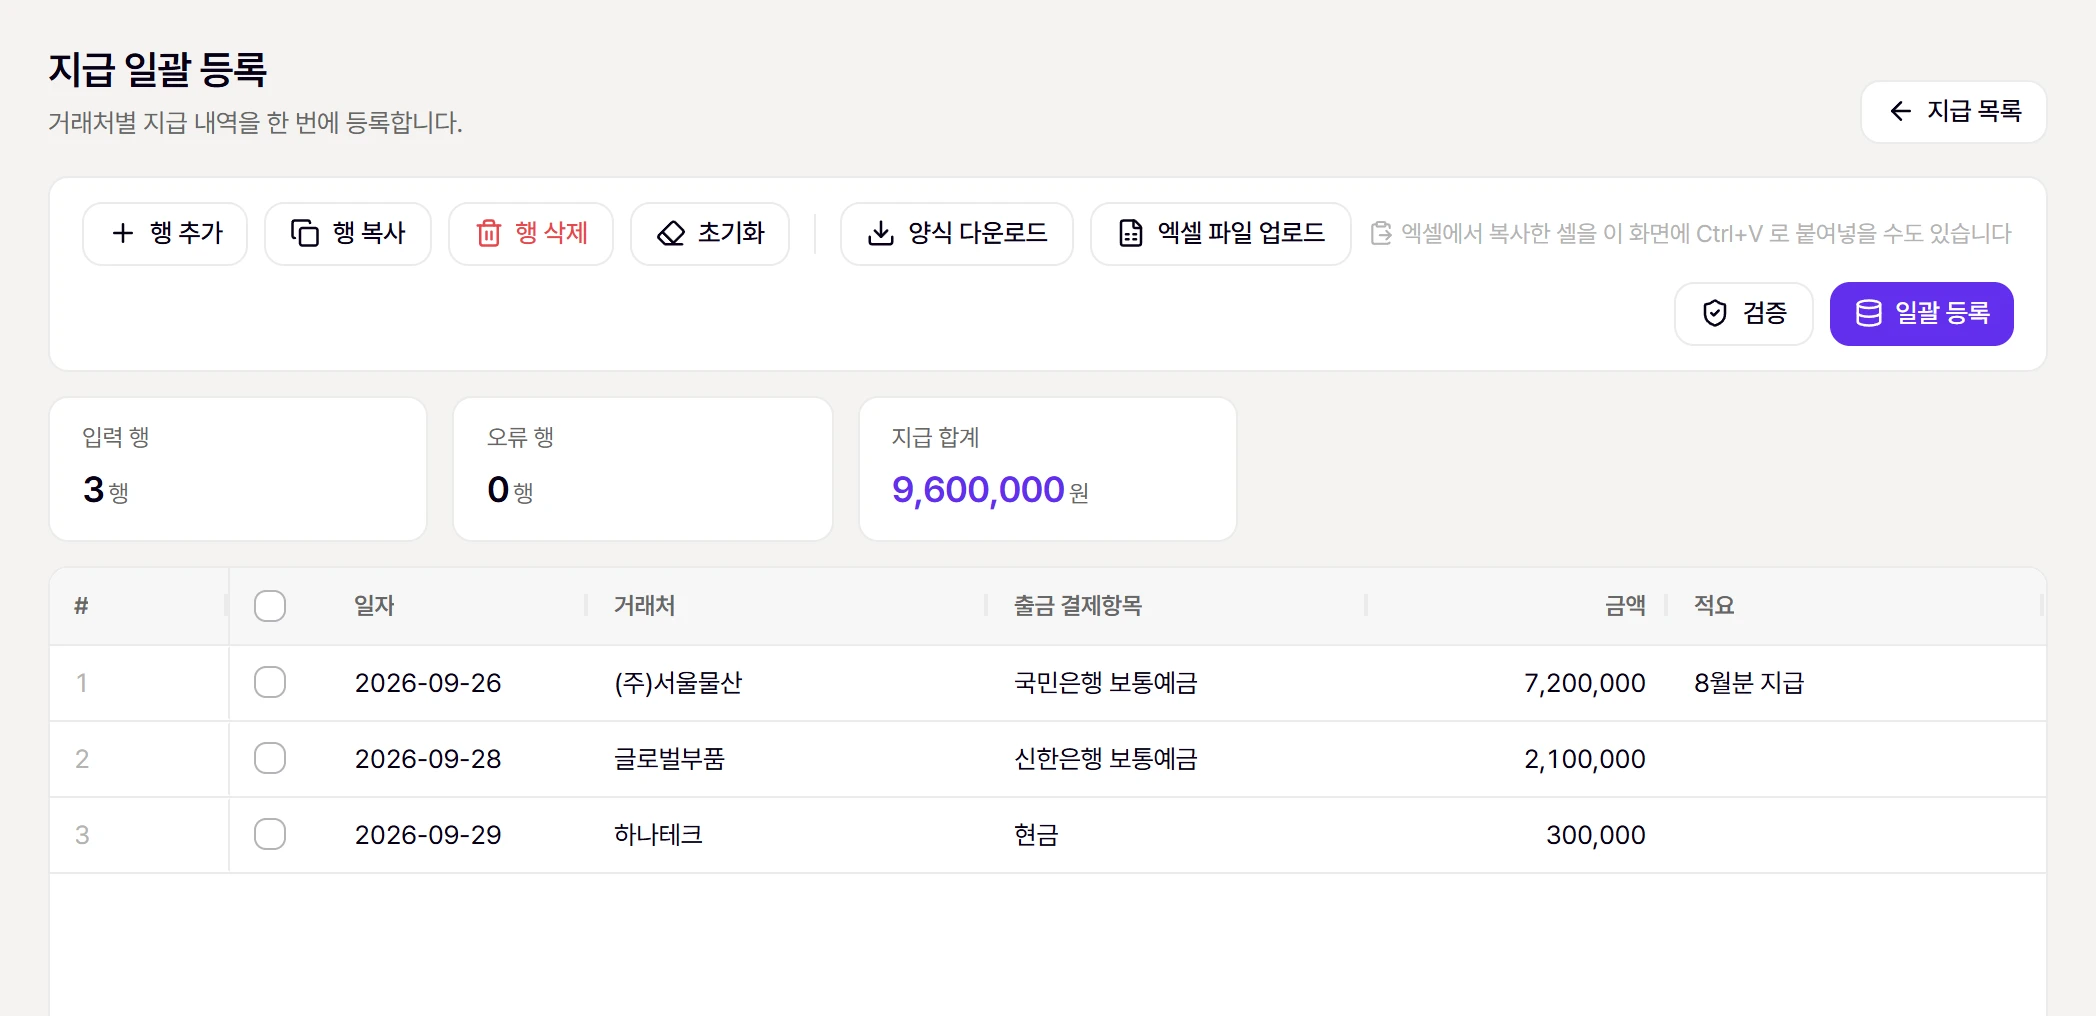The width and height of the screenshot is (2096, 1016).
Task: Click the spreadsheet file icon for 엑셀 파일 업로드
Action: [1130, 233]
